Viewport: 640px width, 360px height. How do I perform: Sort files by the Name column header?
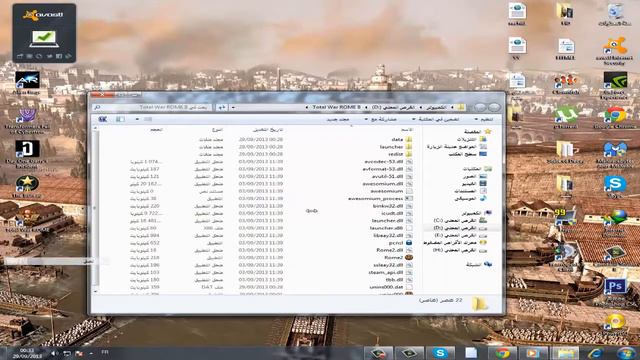(407, 129)
